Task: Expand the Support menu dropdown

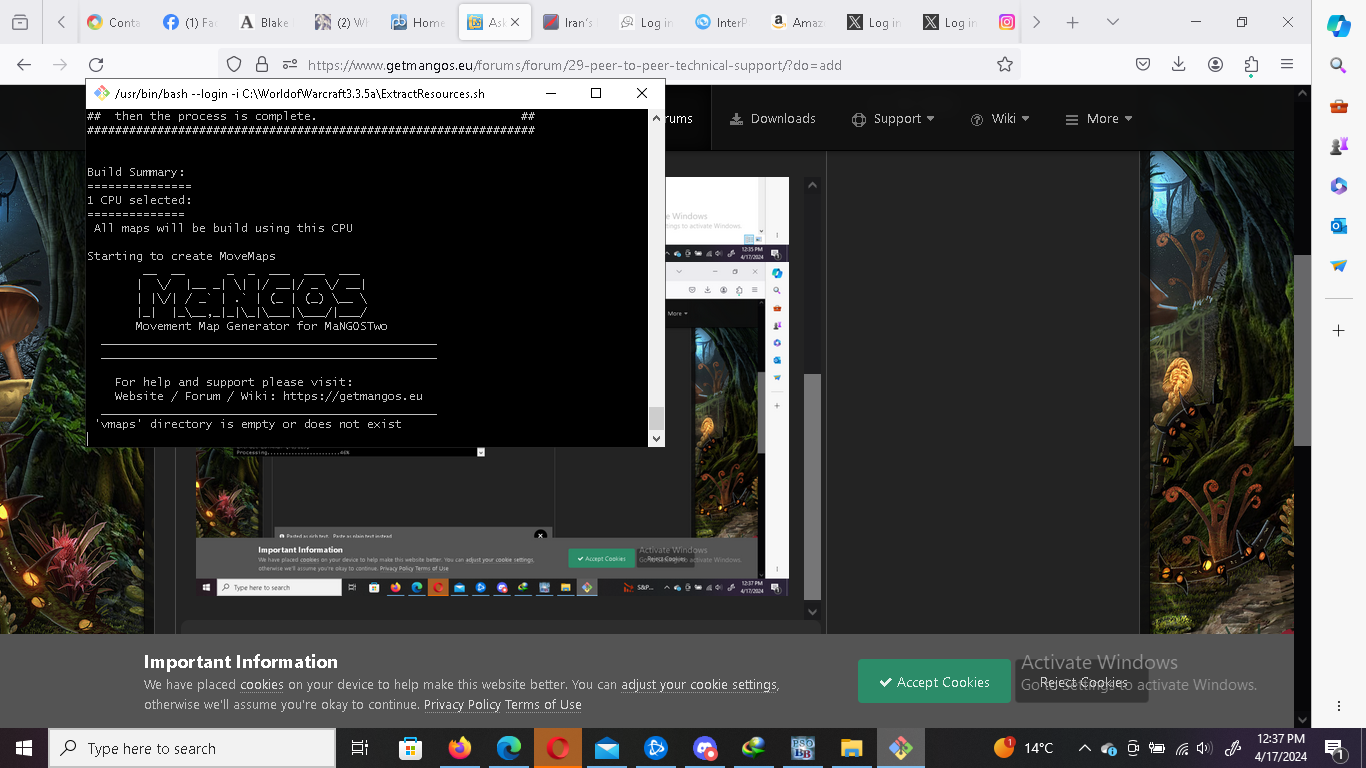Action: tap(893, 118)
